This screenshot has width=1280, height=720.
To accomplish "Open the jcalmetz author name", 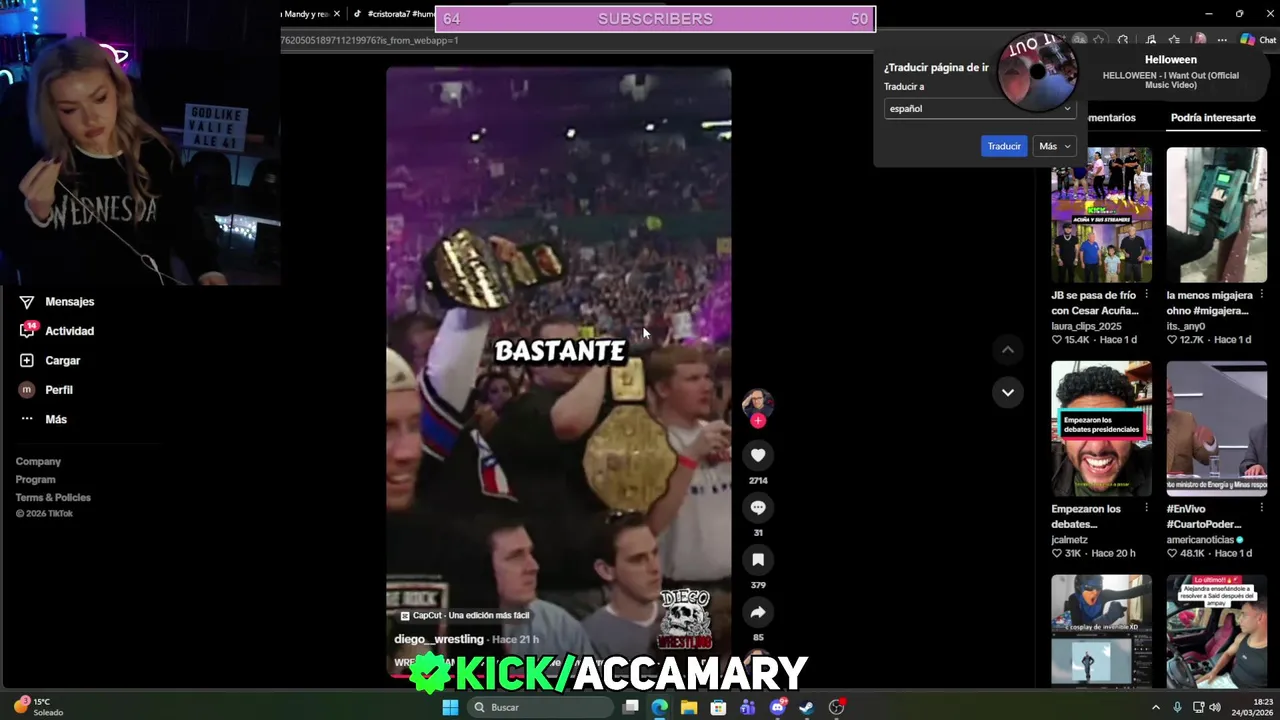I will [x=1069, y=540].
